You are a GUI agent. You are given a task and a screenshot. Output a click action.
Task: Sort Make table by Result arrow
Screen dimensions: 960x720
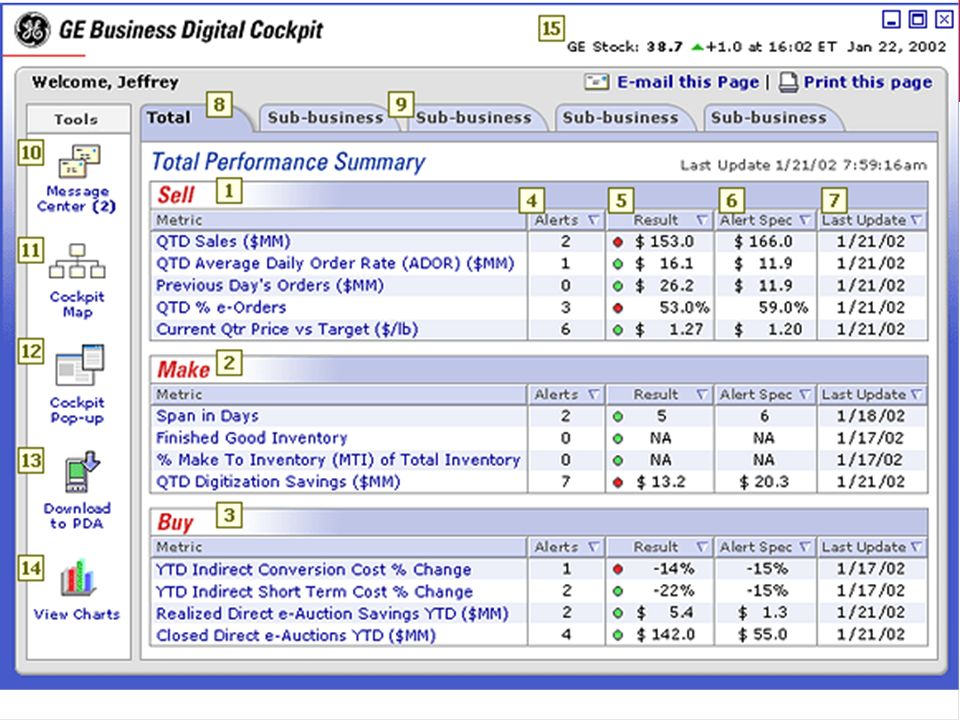pos(702,394)
